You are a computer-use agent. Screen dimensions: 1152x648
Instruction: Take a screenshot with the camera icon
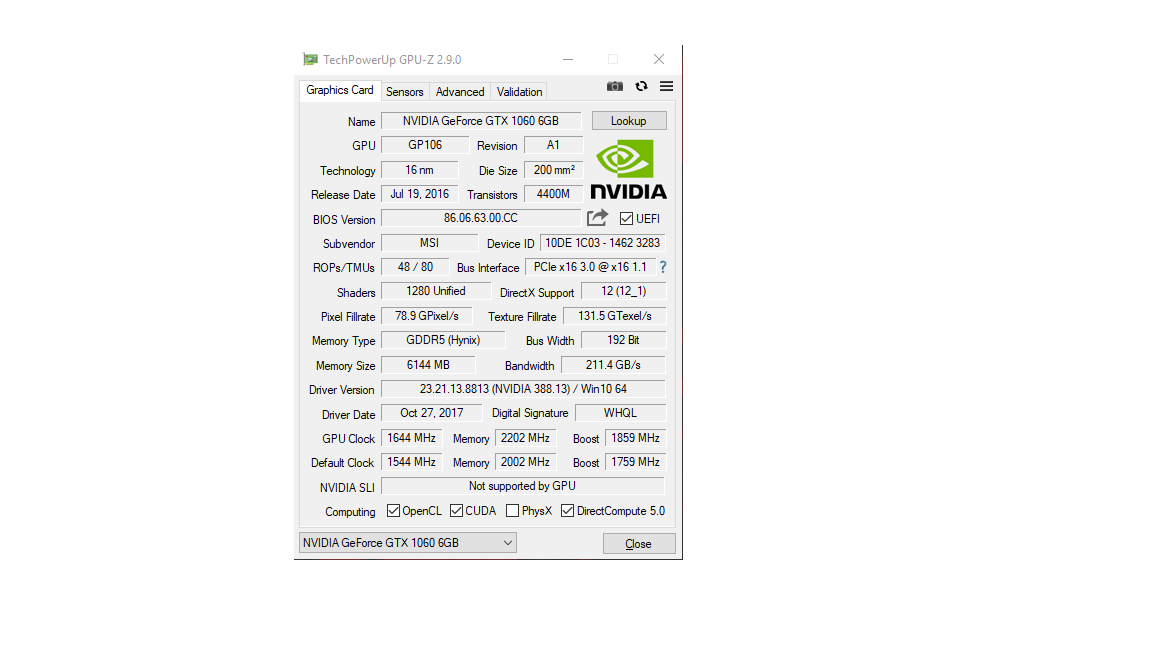click(615, 87)
